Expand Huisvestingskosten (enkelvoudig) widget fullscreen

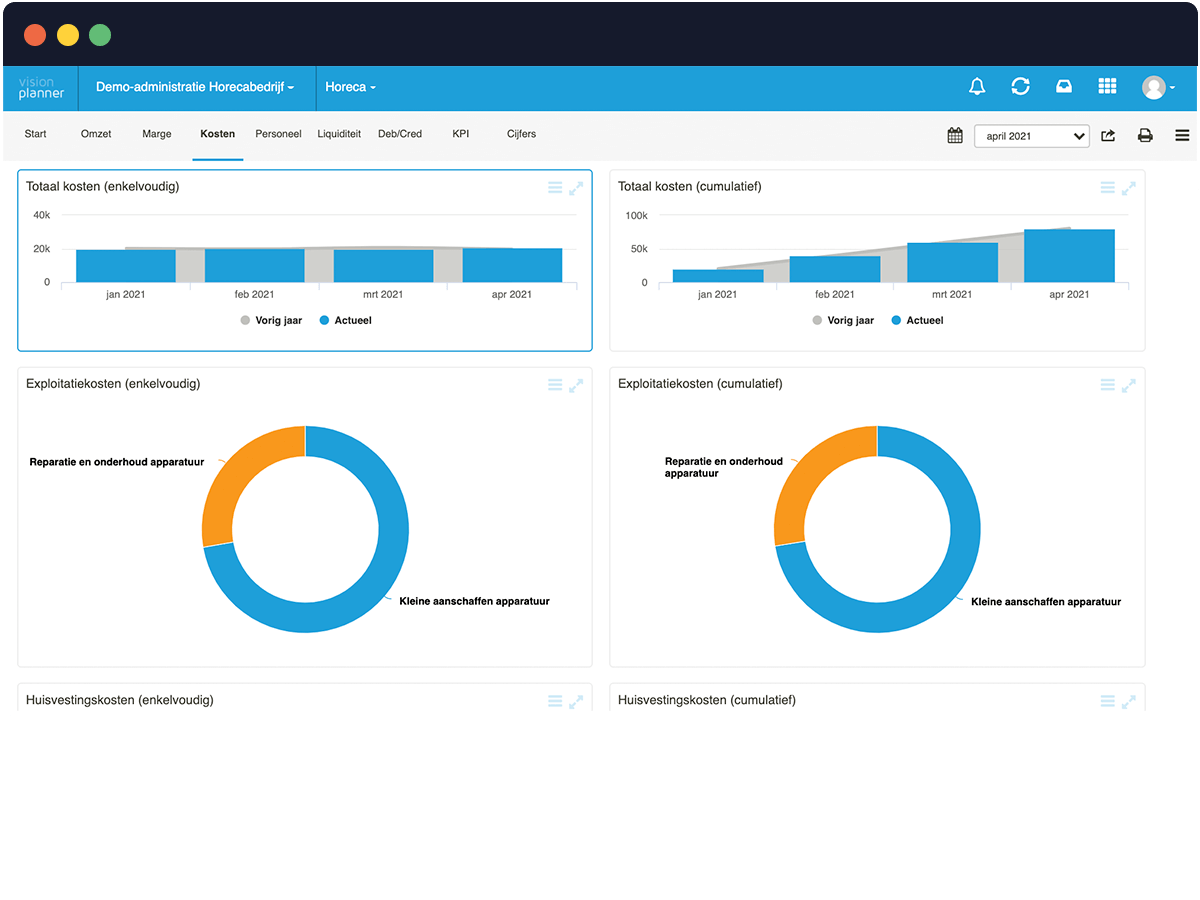[576, 702]
